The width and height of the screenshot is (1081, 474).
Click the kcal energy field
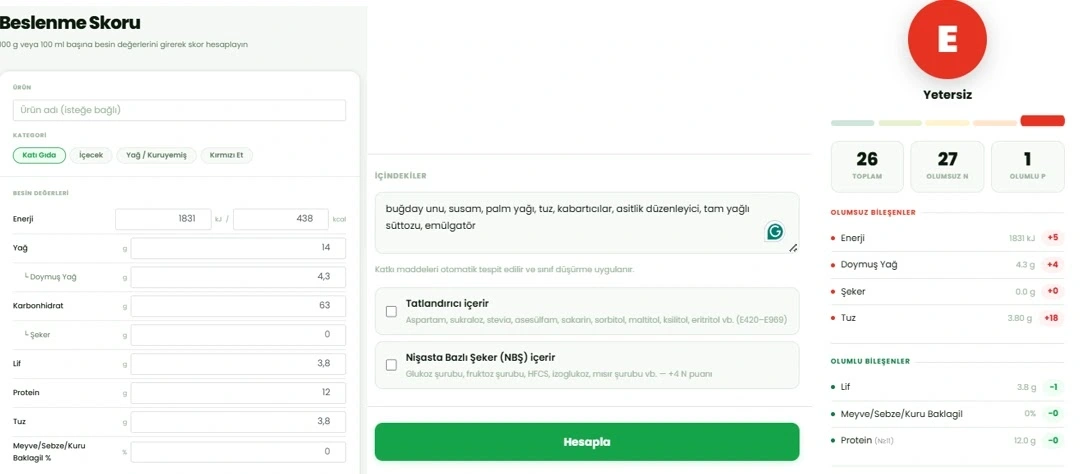[x=281, y=219]
